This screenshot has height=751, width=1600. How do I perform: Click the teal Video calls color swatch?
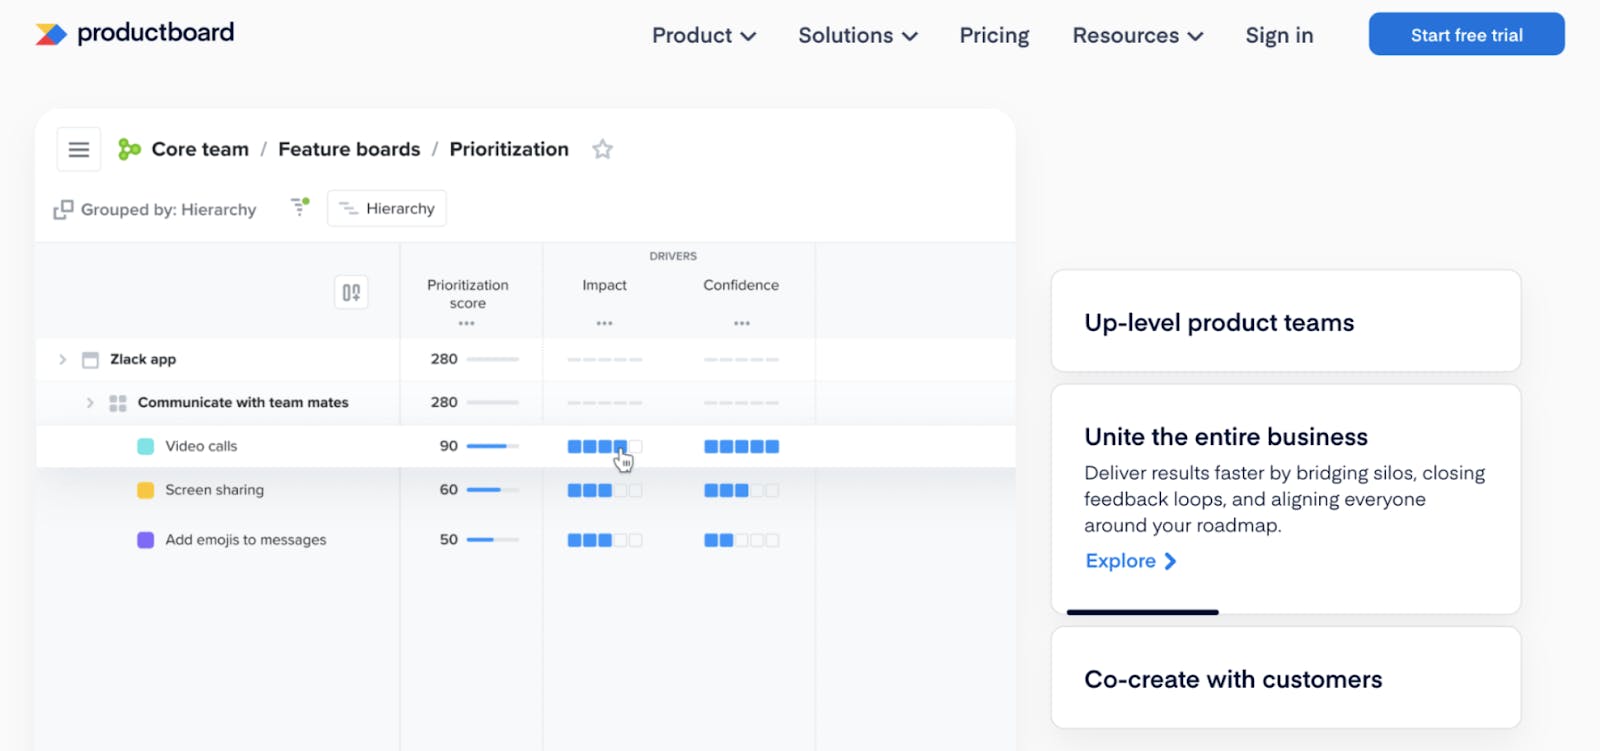tap(145, 447)
